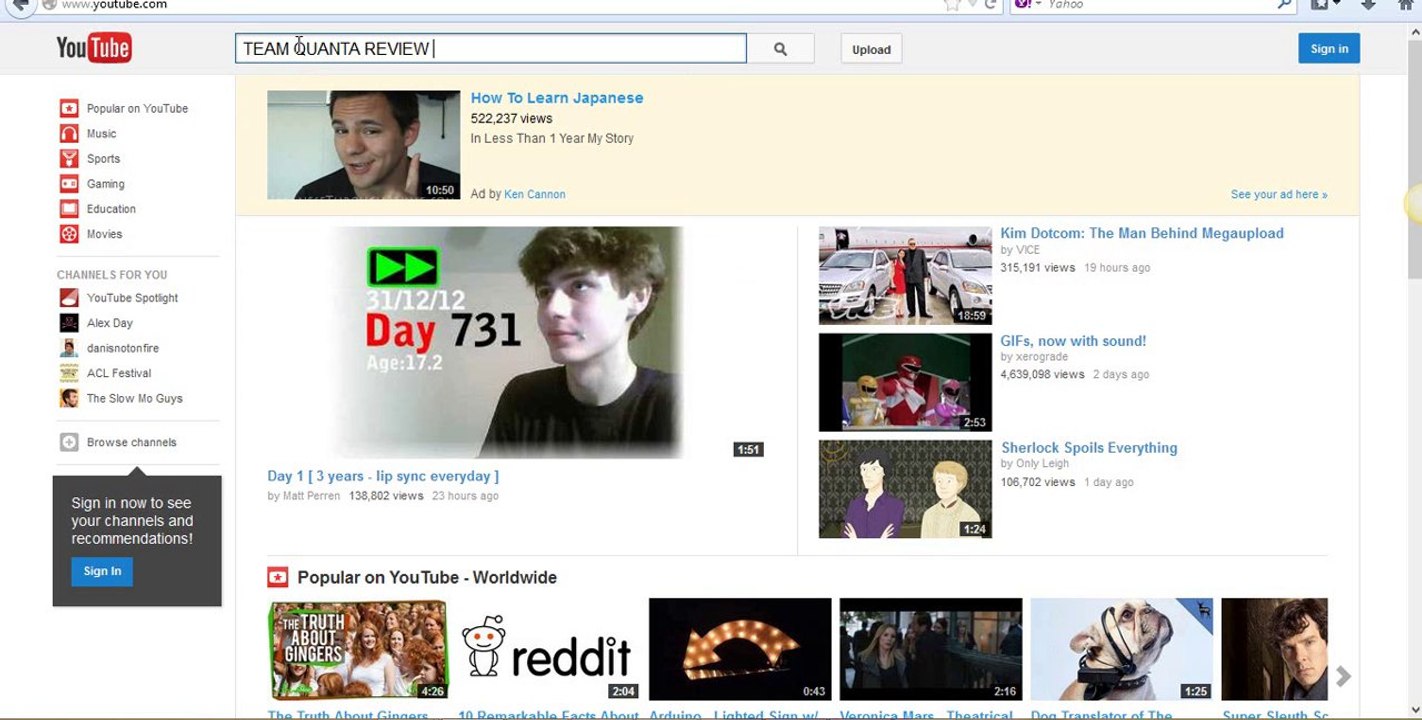Image resolution: width=1422 pixels, height=720 pixels.
Task: Visit advertiser Ken Cannon's link
Action: pyautogui.click(x=535, y=194)
